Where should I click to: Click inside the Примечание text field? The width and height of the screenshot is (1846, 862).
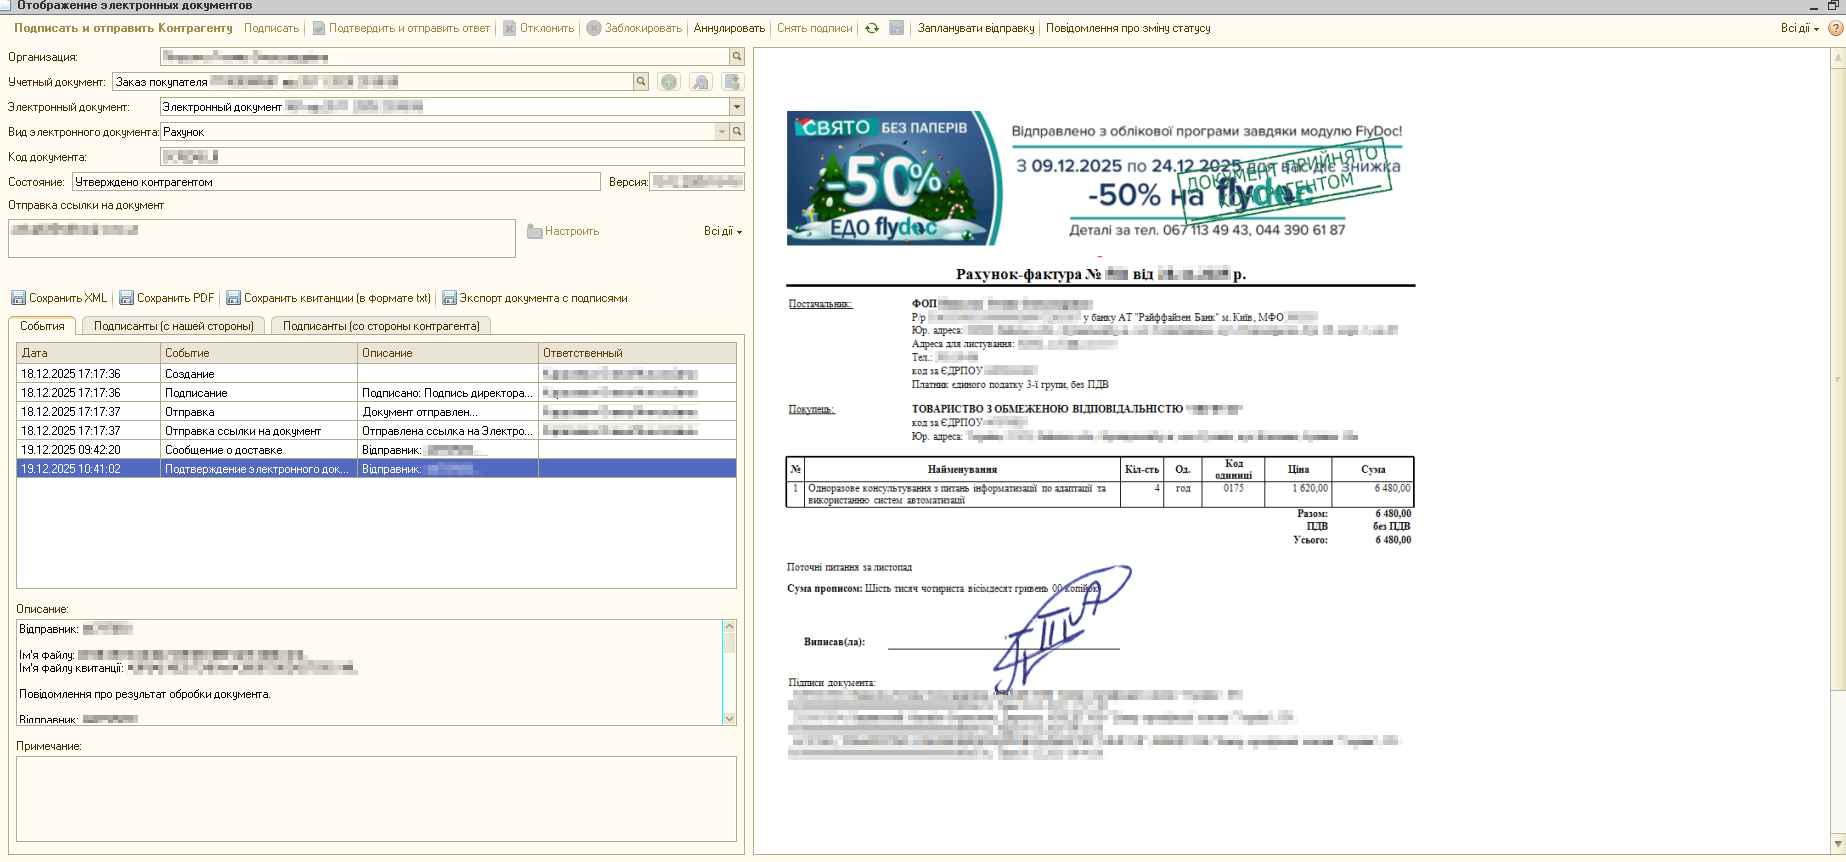tap(376, 798)
